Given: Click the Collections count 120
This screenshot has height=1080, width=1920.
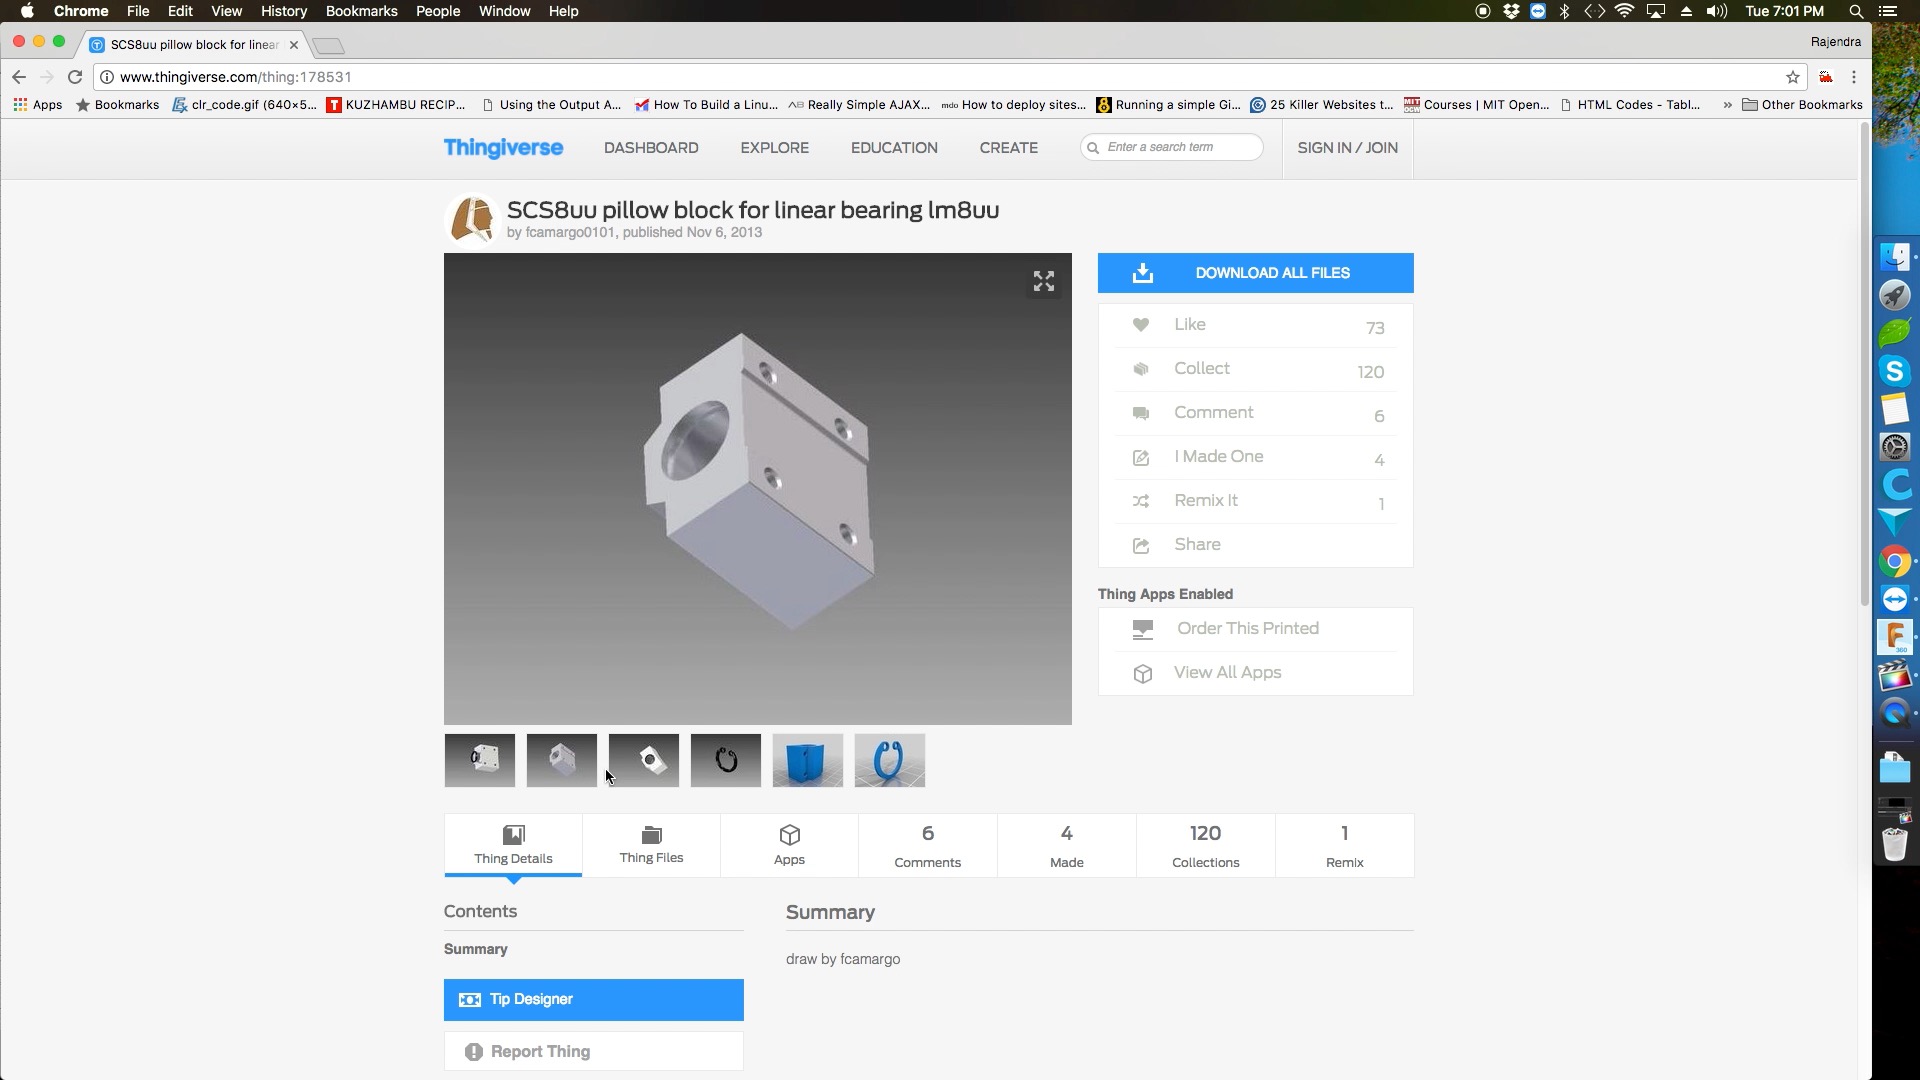Looking at the screenshot, I should point(1205,832).
